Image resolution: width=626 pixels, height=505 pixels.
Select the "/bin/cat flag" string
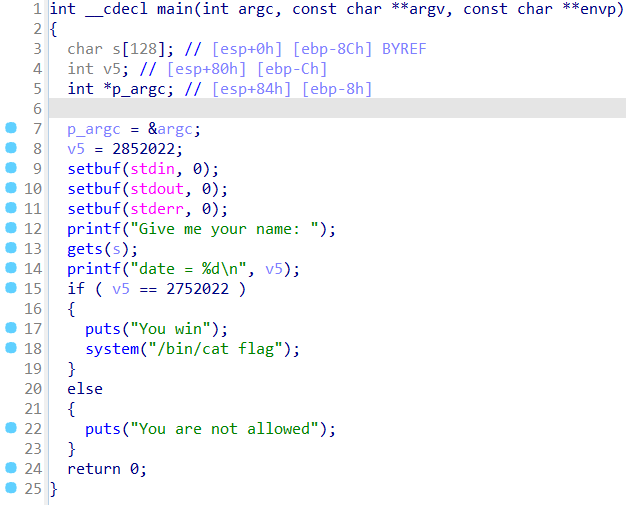(215, 349)
